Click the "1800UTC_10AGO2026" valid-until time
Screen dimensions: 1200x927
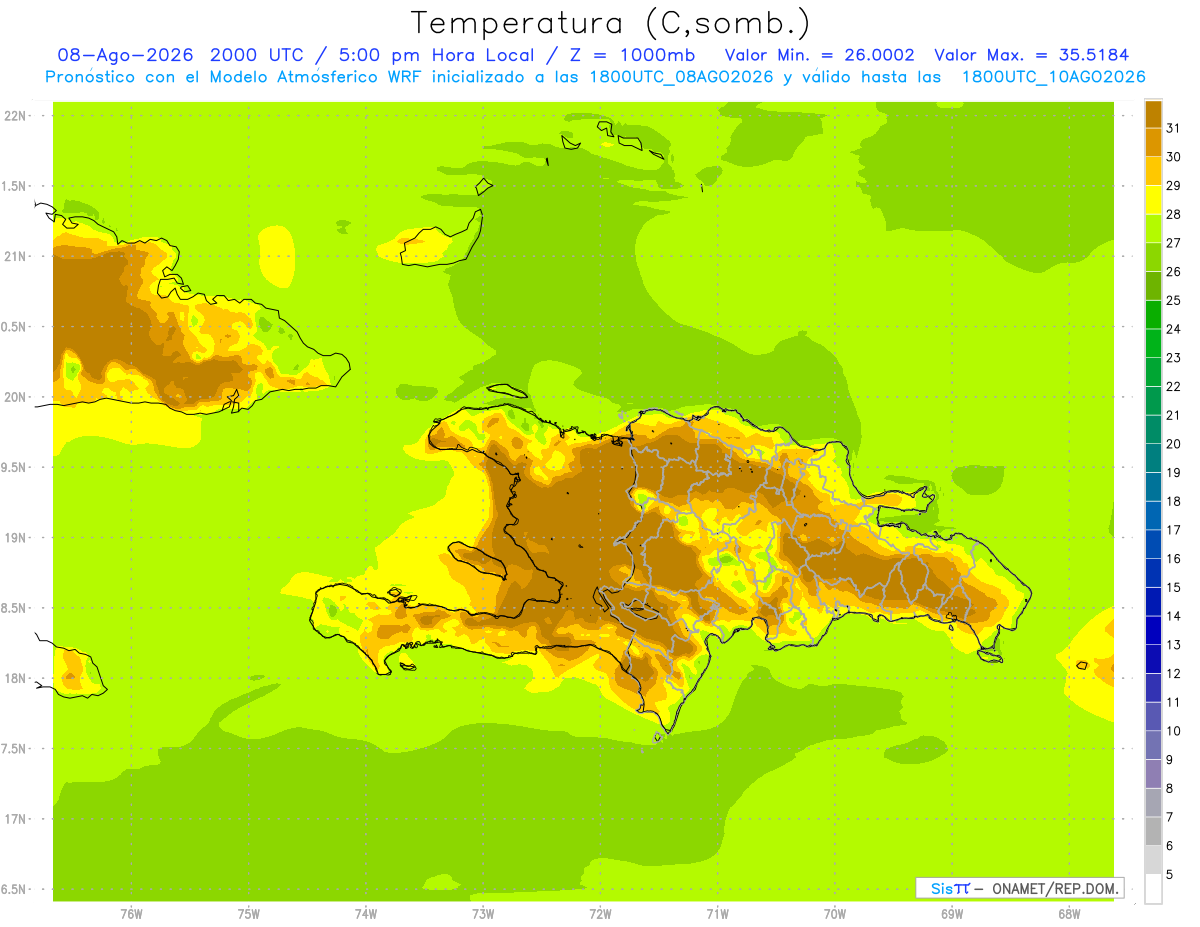pos(1053,77)
